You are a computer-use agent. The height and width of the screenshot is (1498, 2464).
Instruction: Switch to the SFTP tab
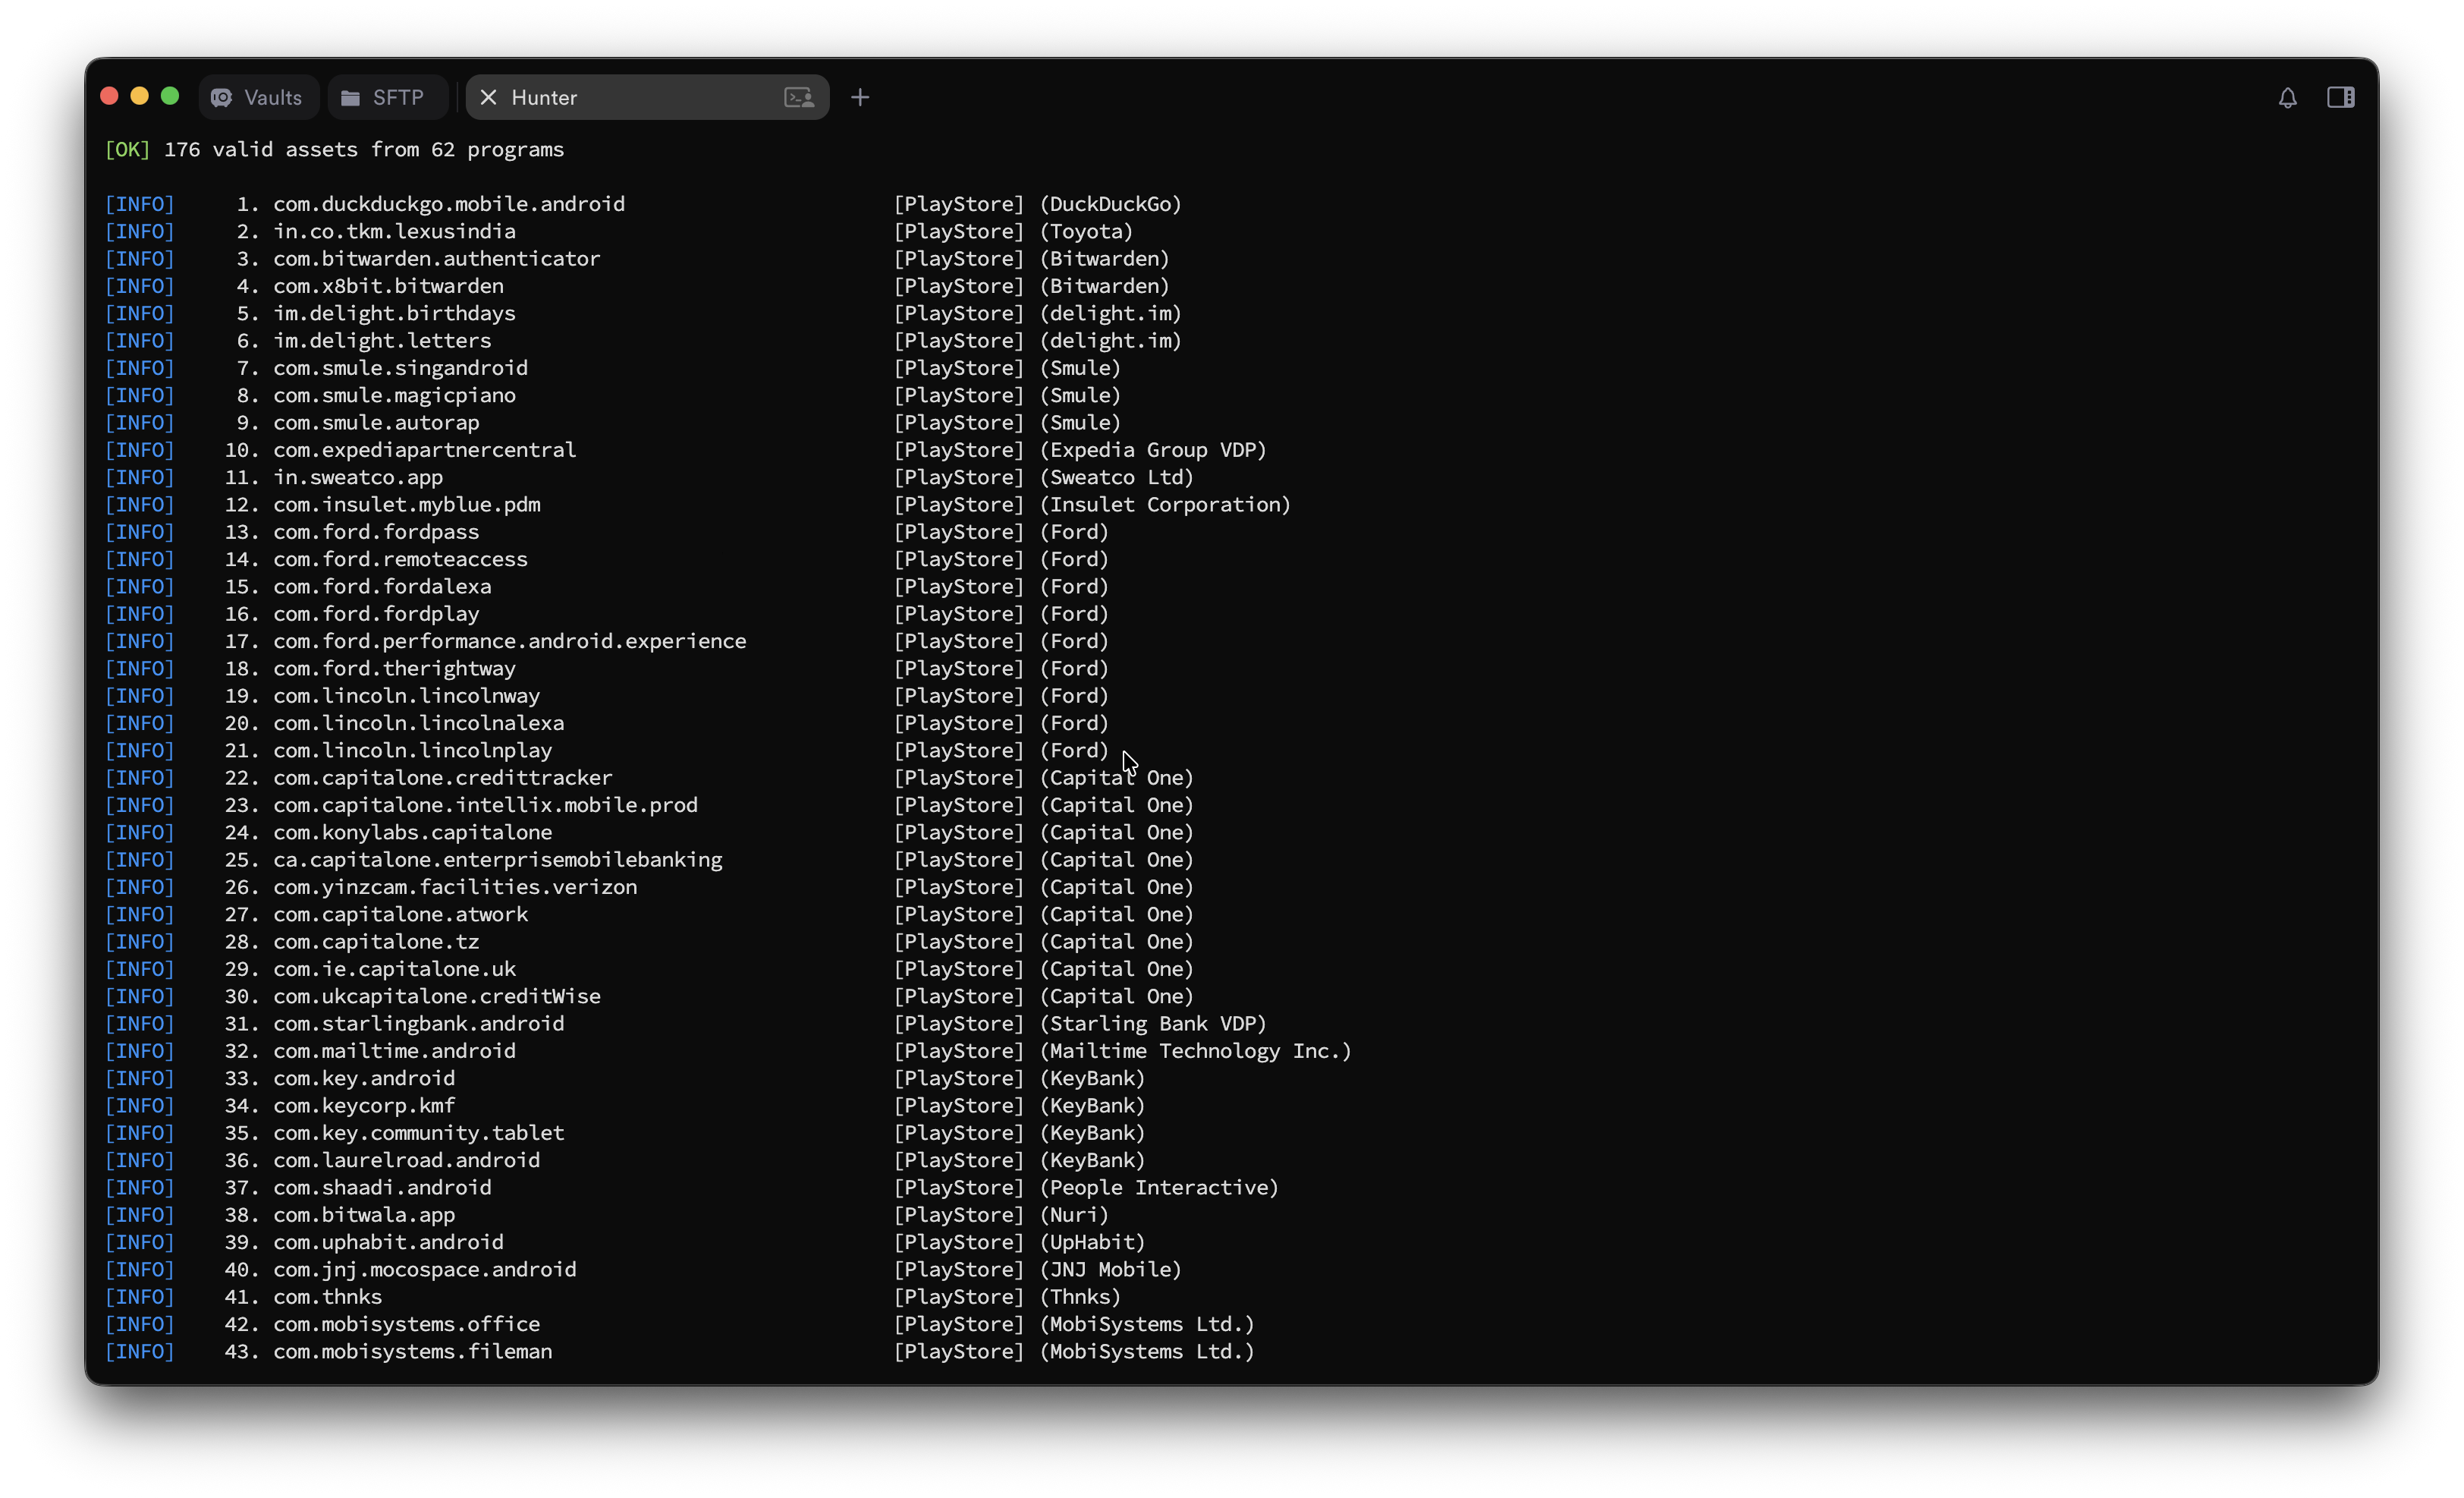398,97
